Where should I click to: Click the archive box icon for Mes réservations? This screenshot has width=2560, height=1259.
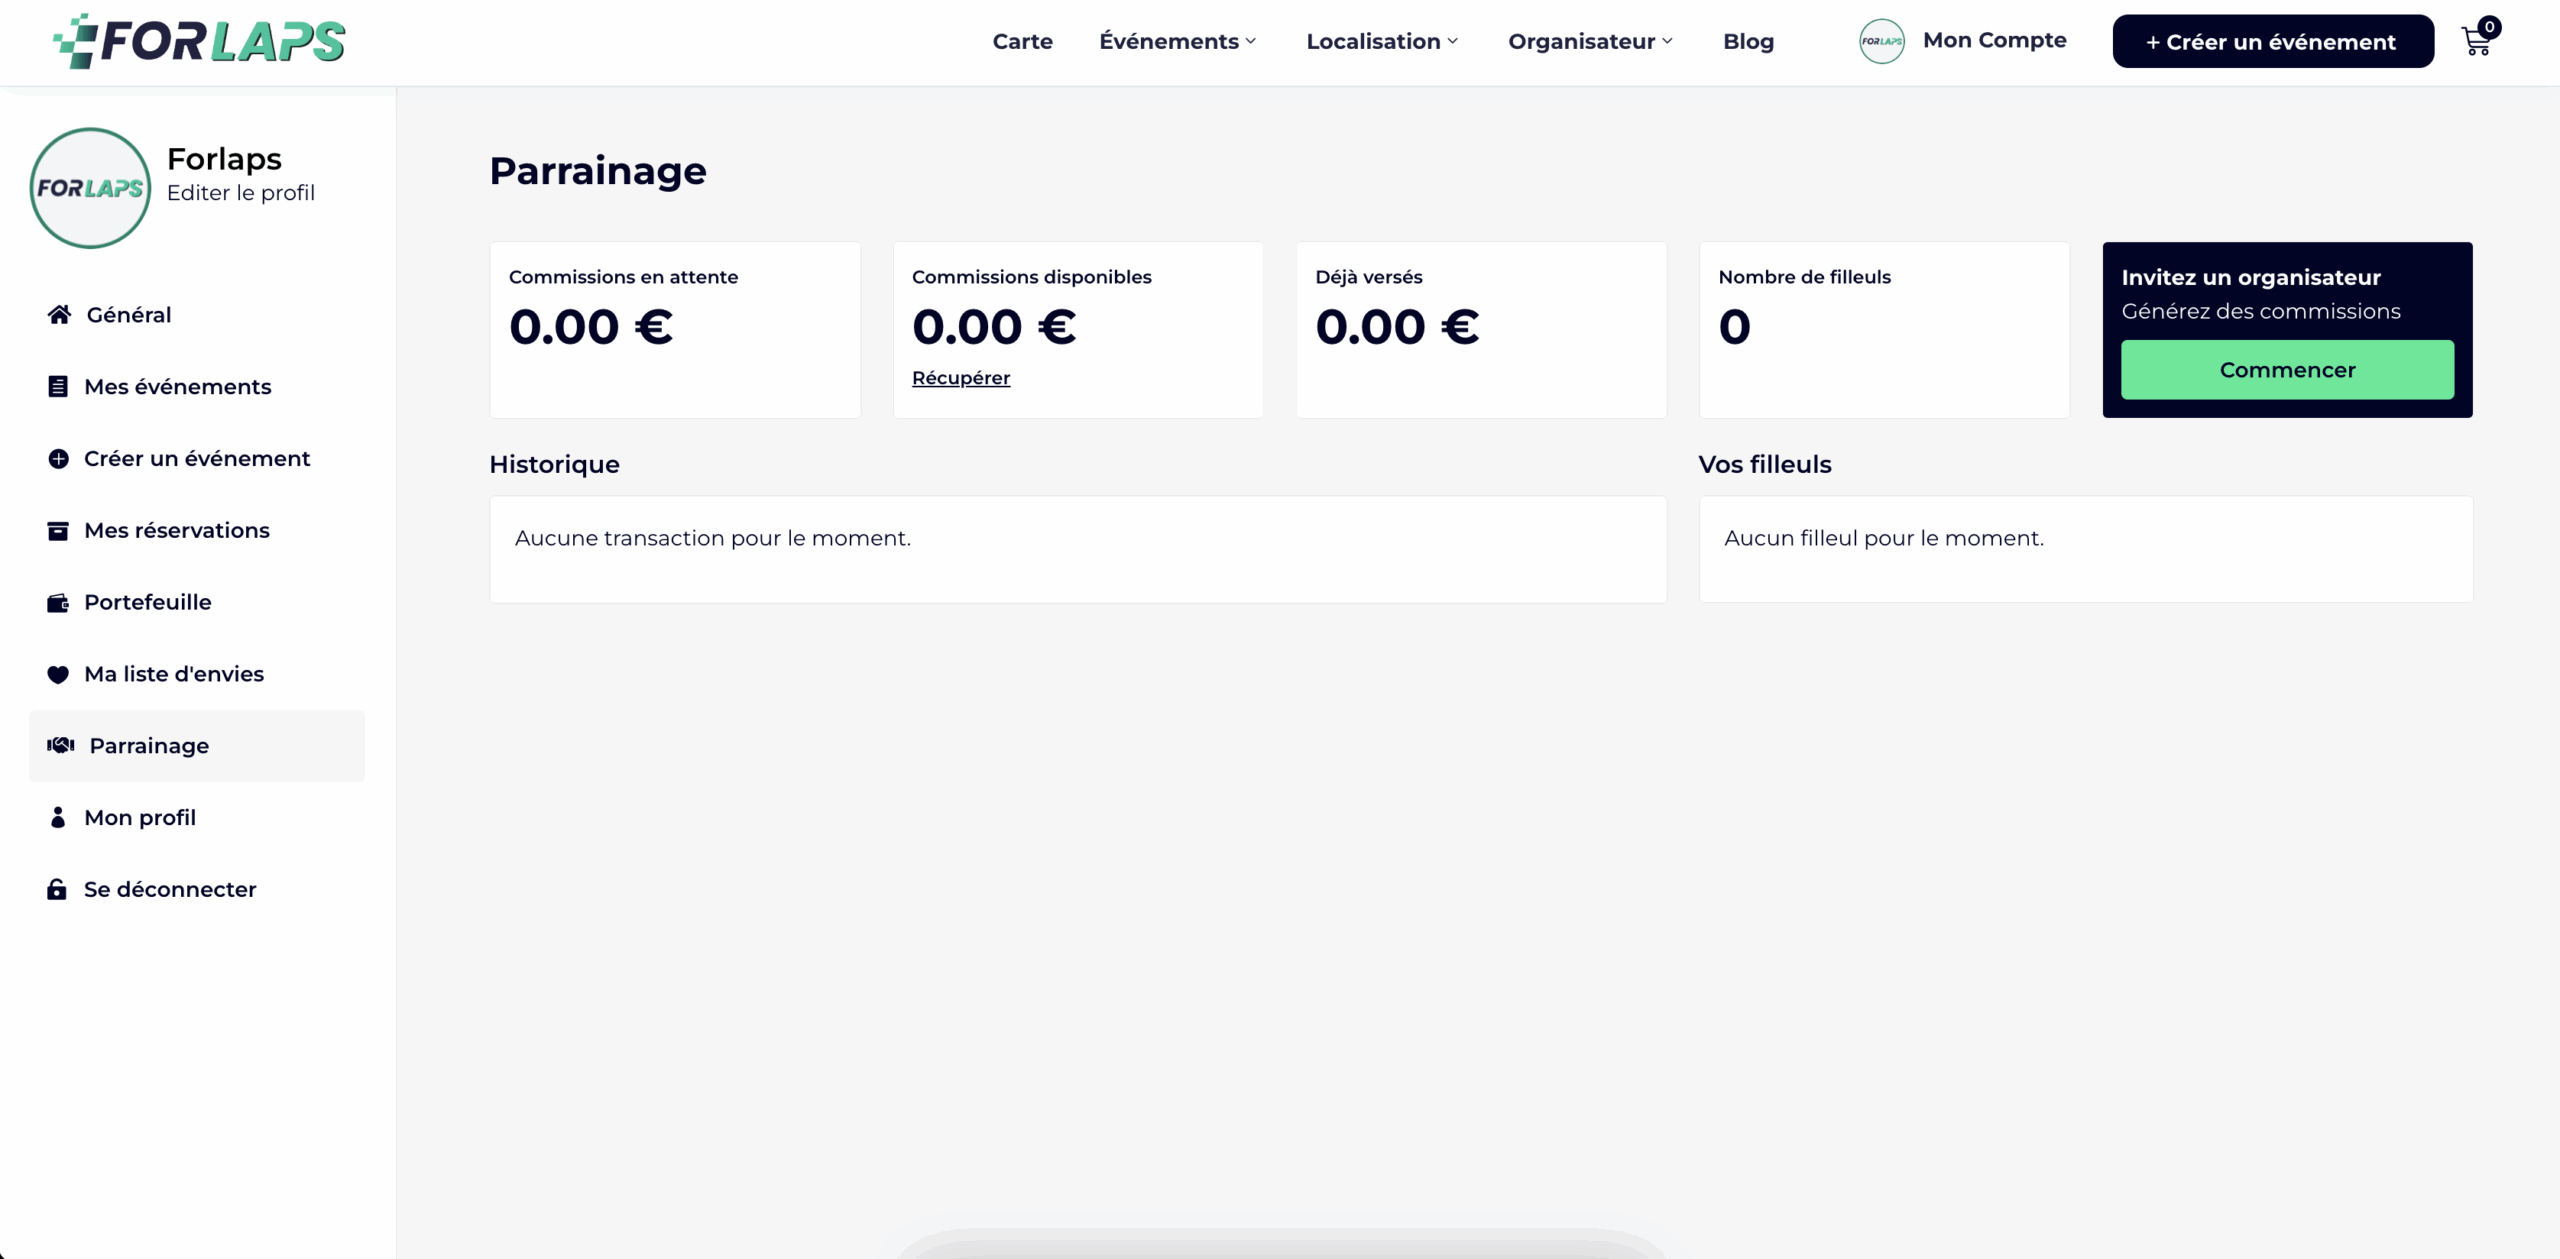click(58, 531)
